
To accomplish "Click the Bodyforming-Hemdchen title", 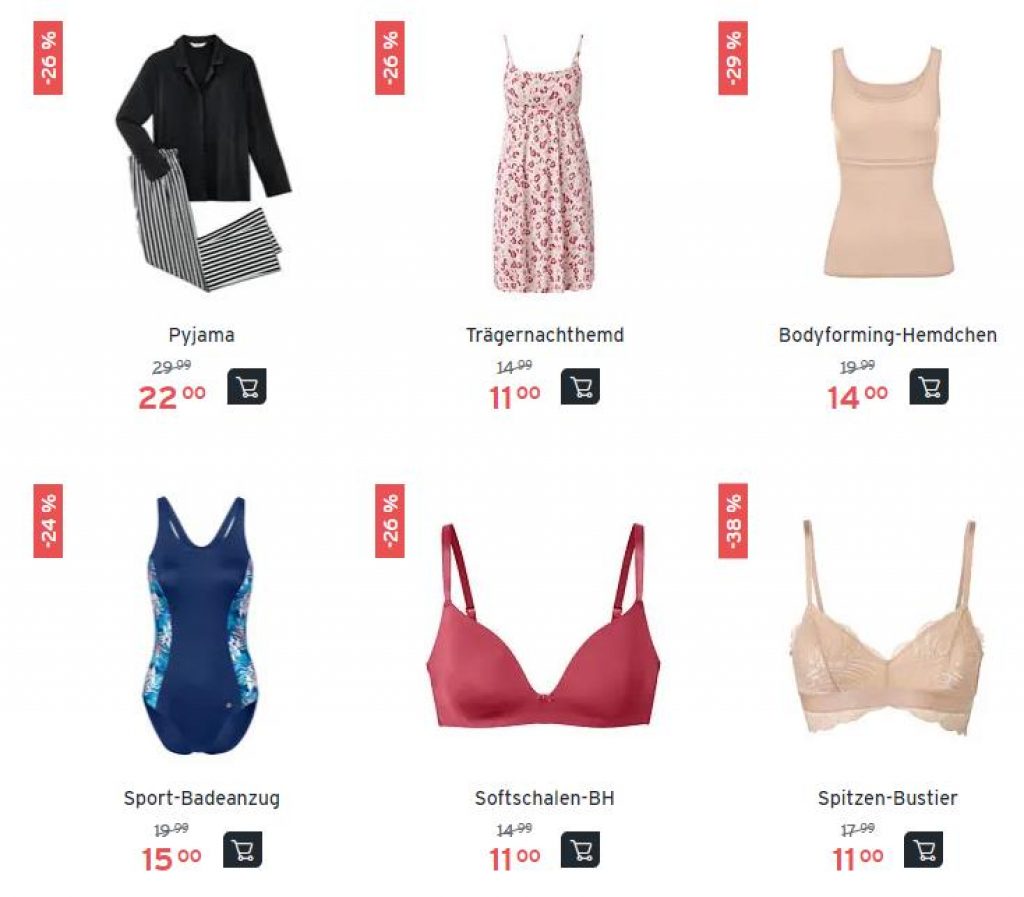I will 888,335.
